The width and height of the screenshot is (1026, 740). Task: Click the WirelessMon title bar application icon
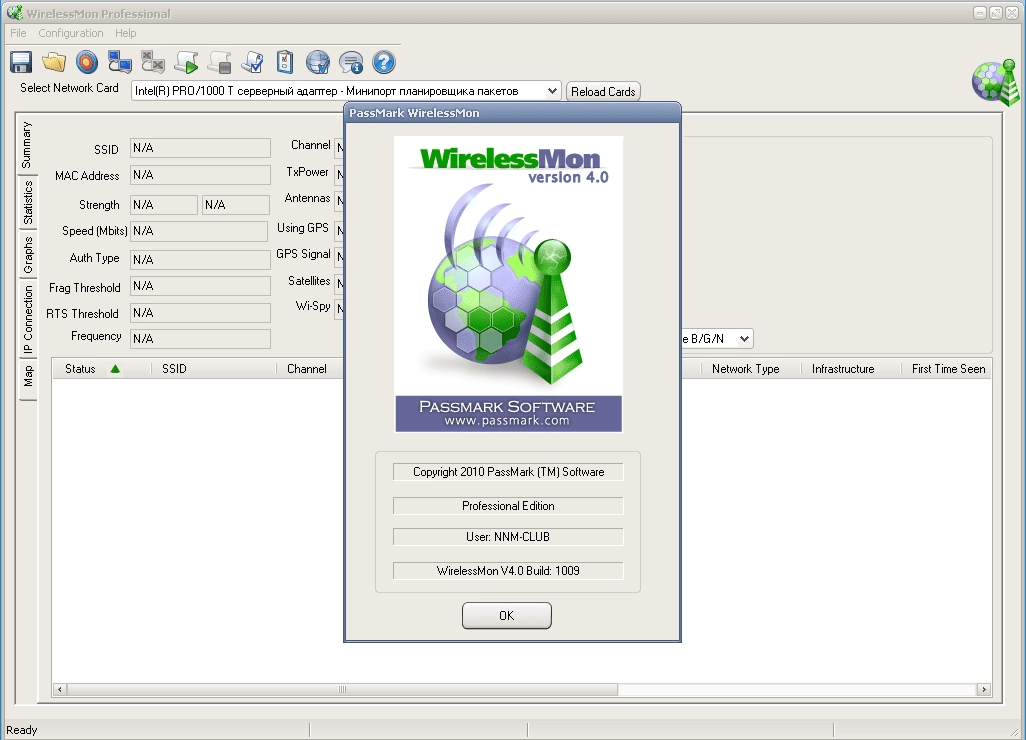14,12
